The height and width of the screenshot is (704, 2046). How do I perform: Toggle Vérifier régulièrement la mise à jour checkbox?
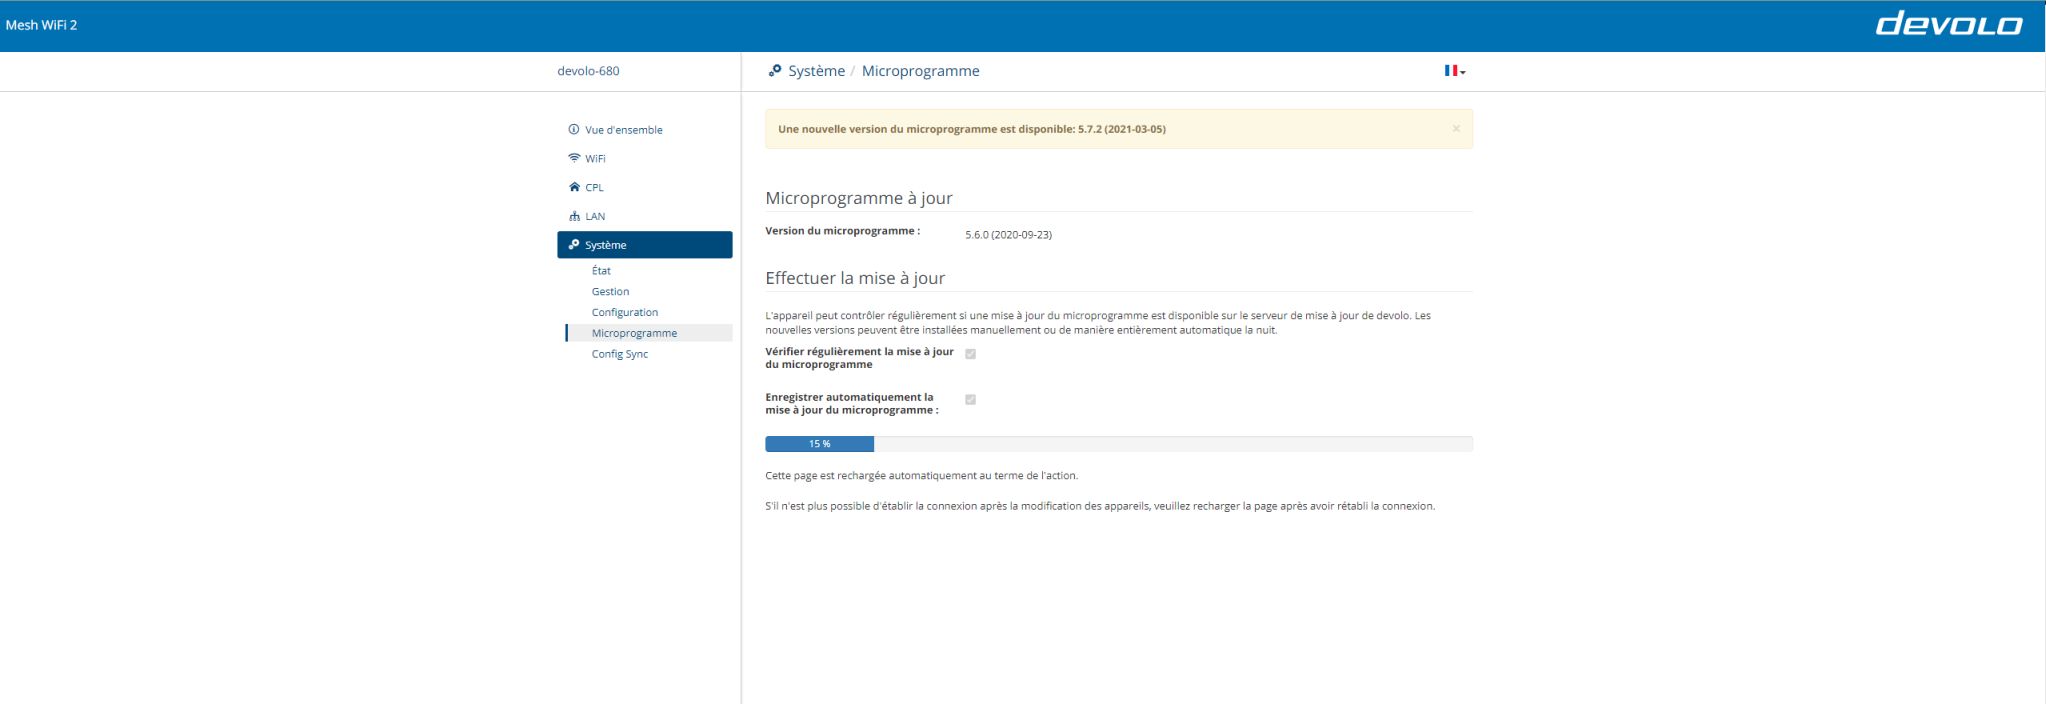click(970, 354)
